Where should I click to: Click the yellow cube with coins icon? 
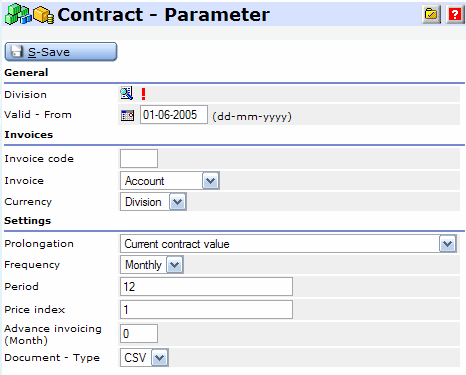(44, 15)
